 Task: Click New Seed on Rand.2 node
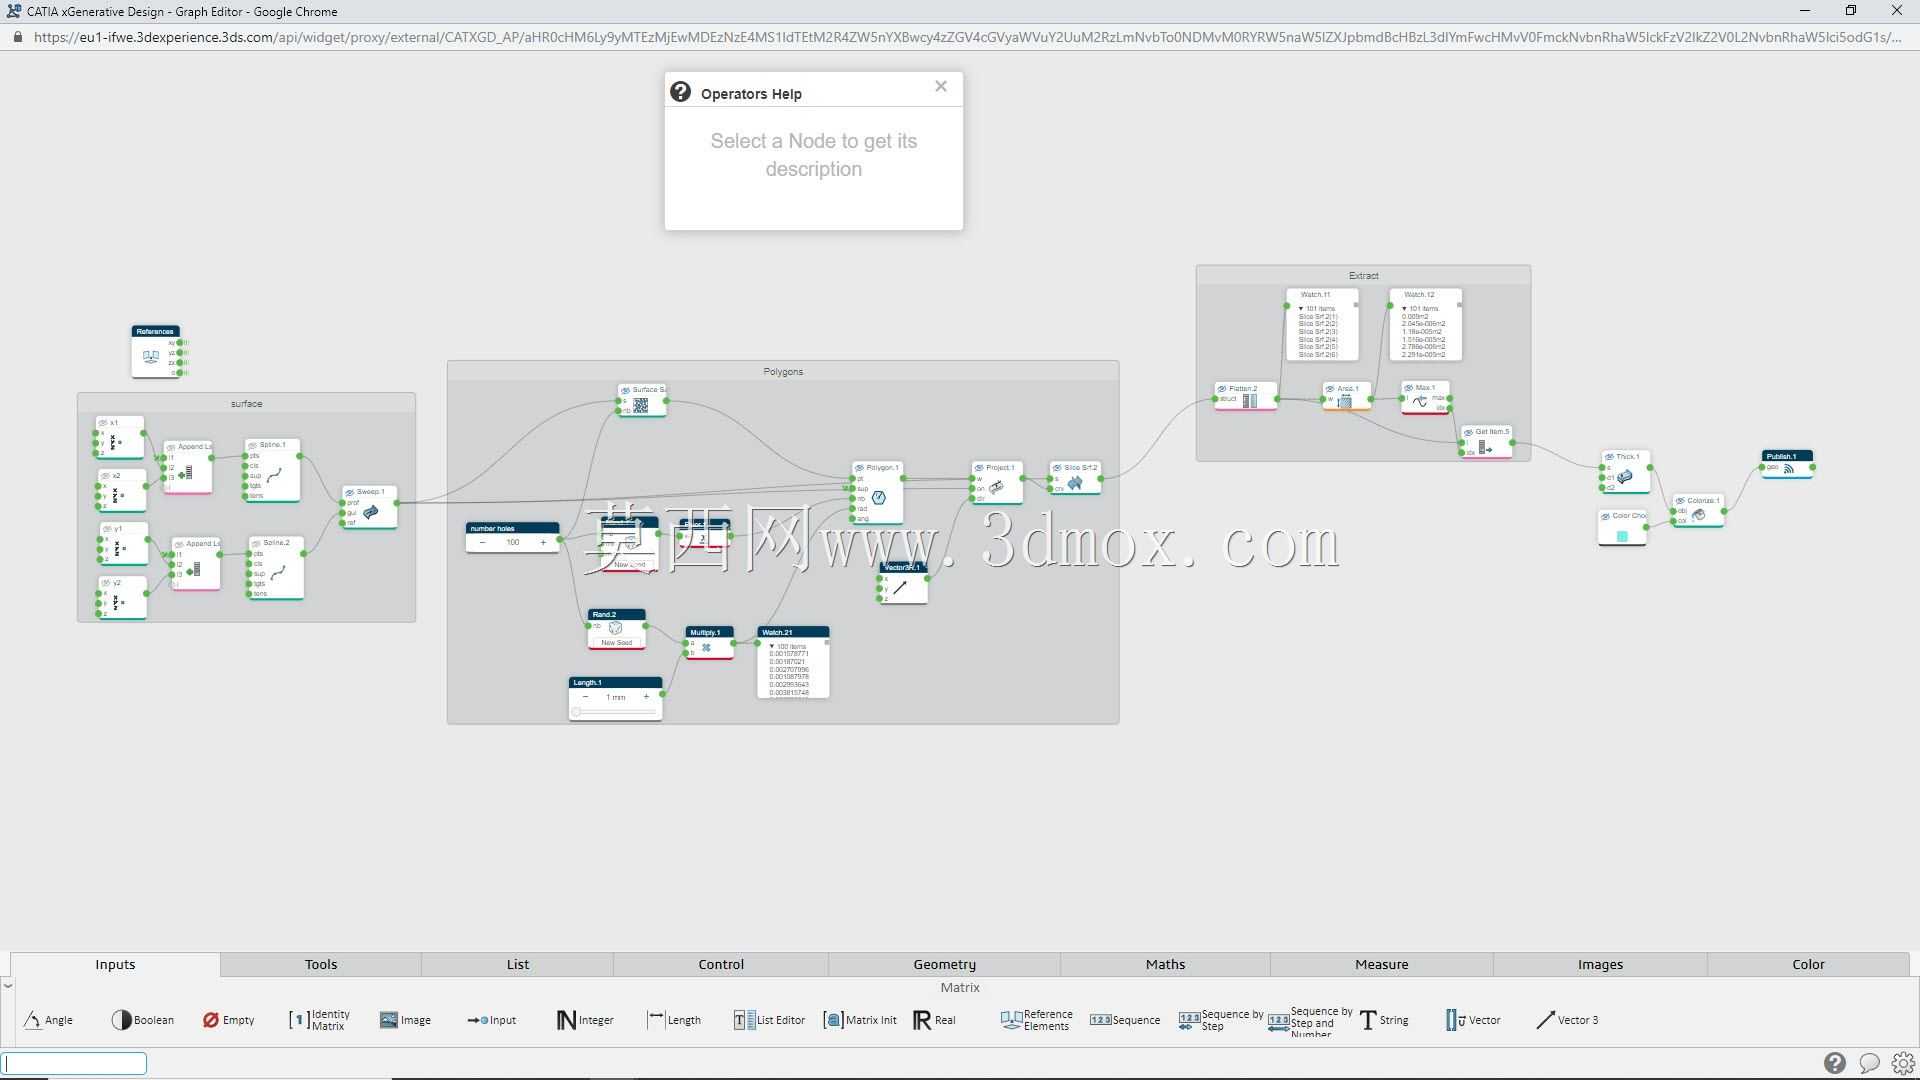[x=617, y=643]
